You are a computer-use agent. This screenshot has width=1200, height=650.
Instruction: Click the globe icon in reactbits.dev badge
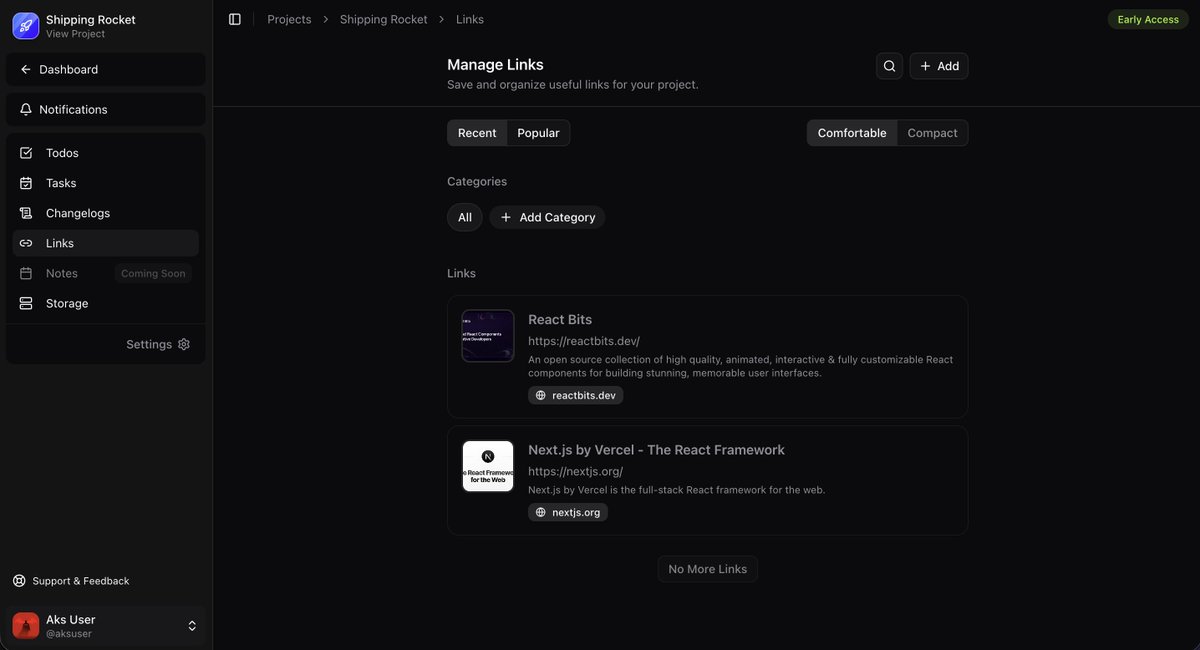pos(541,395)
